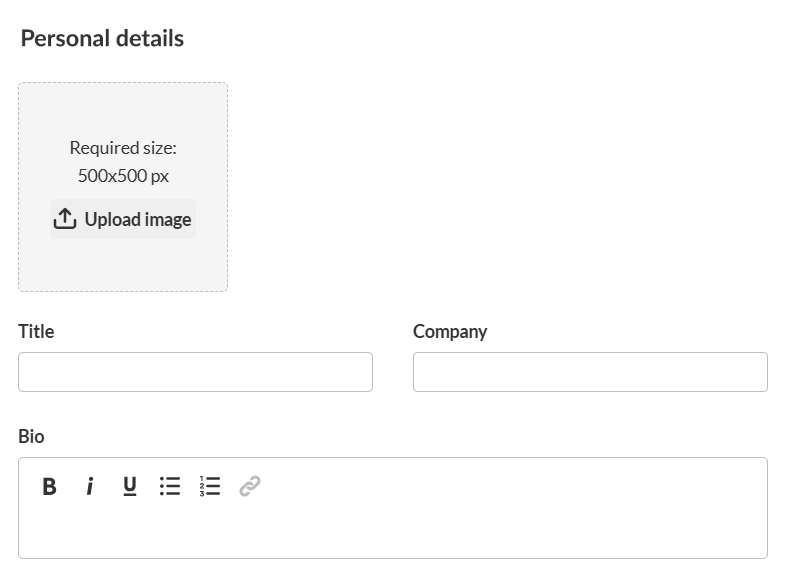Click empty toolbar space right of link icon
Viewport: 785px width, 582px height.
click(x=500, y=487)
